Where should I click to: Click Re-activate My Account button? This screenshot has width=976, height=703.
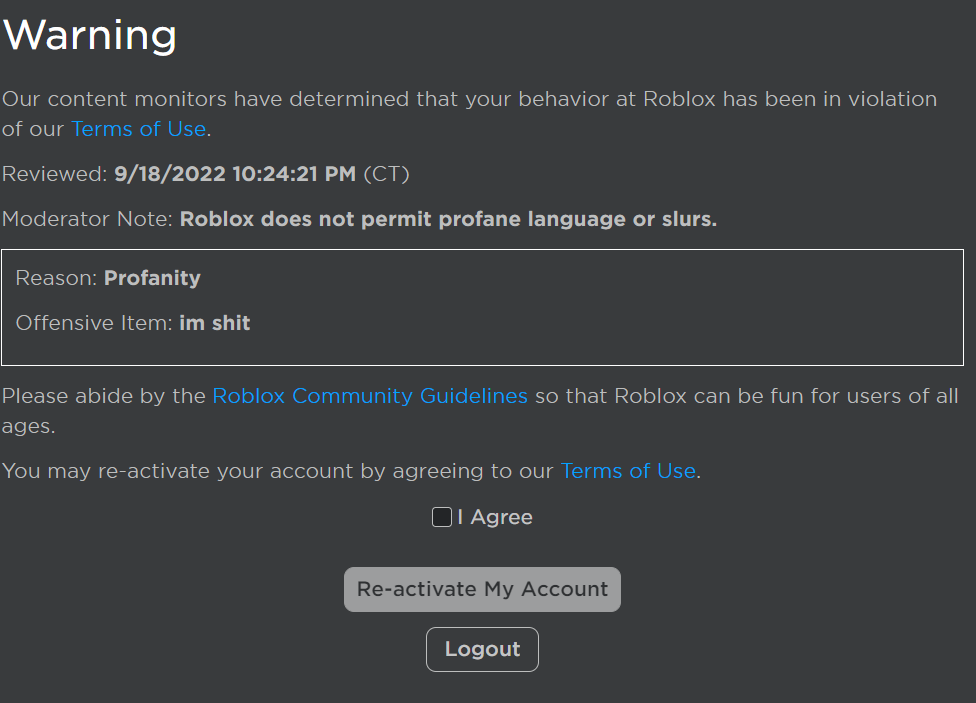point(482,589)
